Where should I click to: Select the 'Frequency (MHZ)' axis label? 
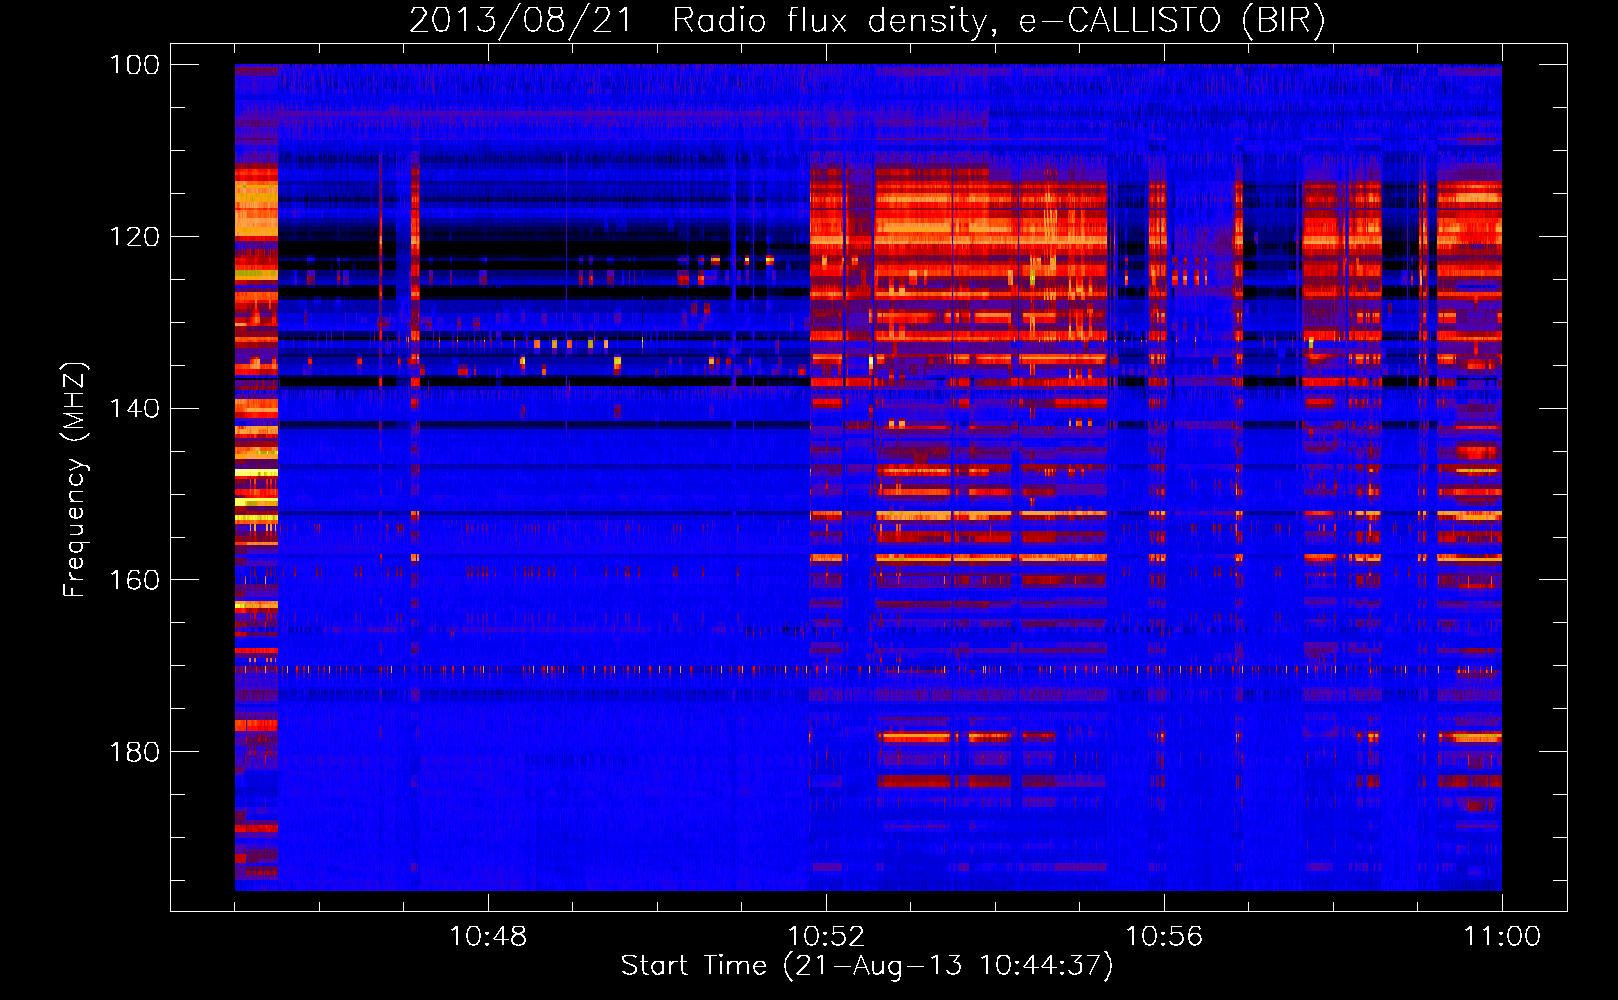tap(75, 479)
